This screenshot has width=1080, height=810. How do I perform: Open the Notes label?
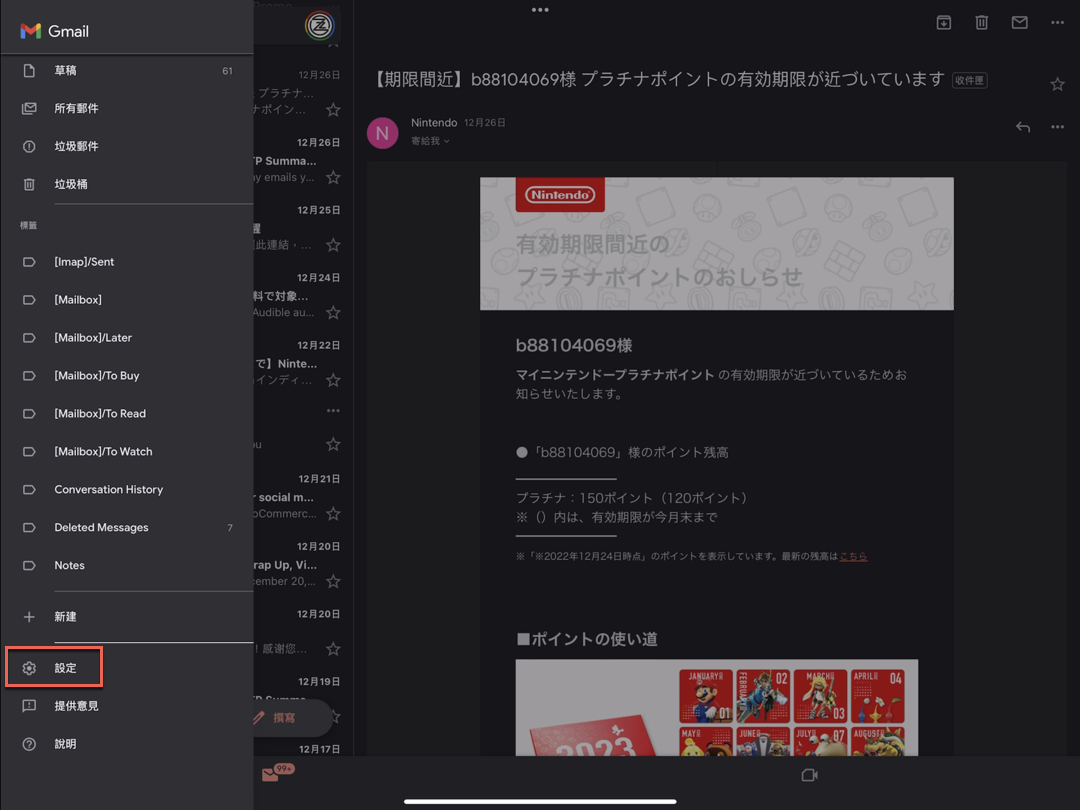[127, 565]
